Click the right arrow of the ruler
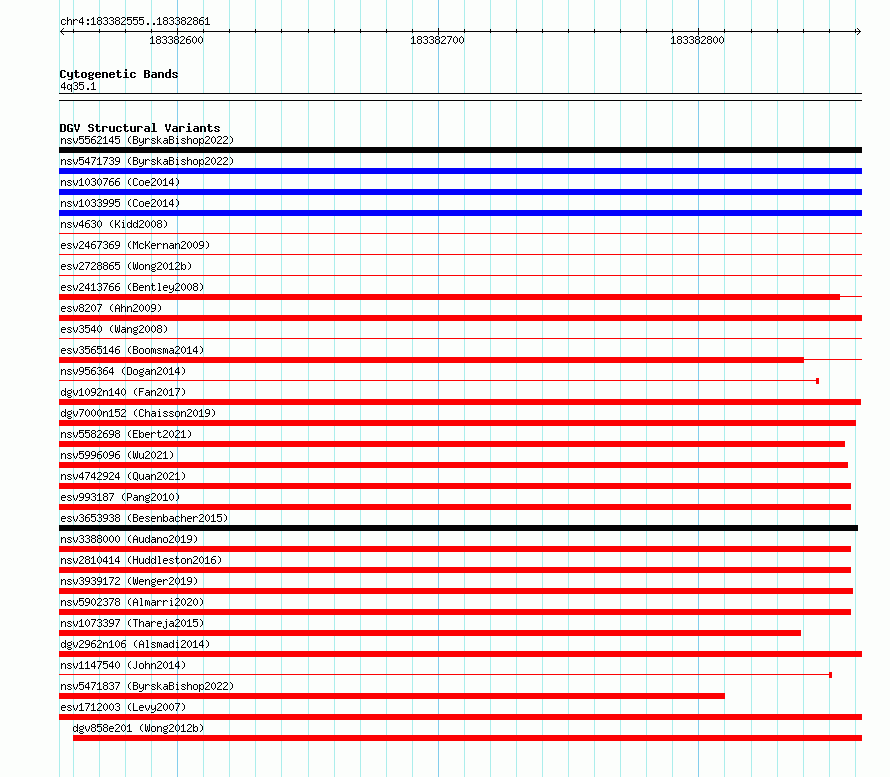890x777 pixels. (858, 31)
